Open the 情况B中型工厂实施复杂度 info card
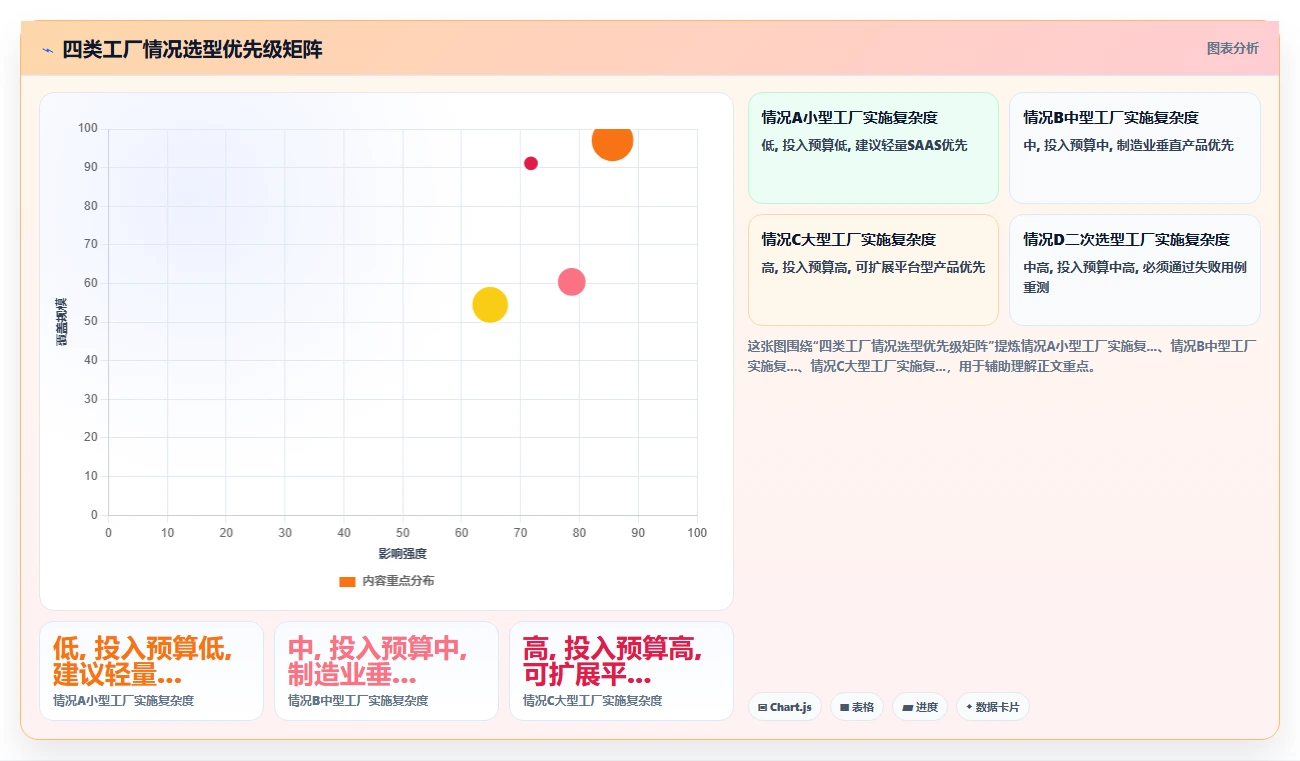This screenshot has width=1300, height=761. [x=1135, y=148]
